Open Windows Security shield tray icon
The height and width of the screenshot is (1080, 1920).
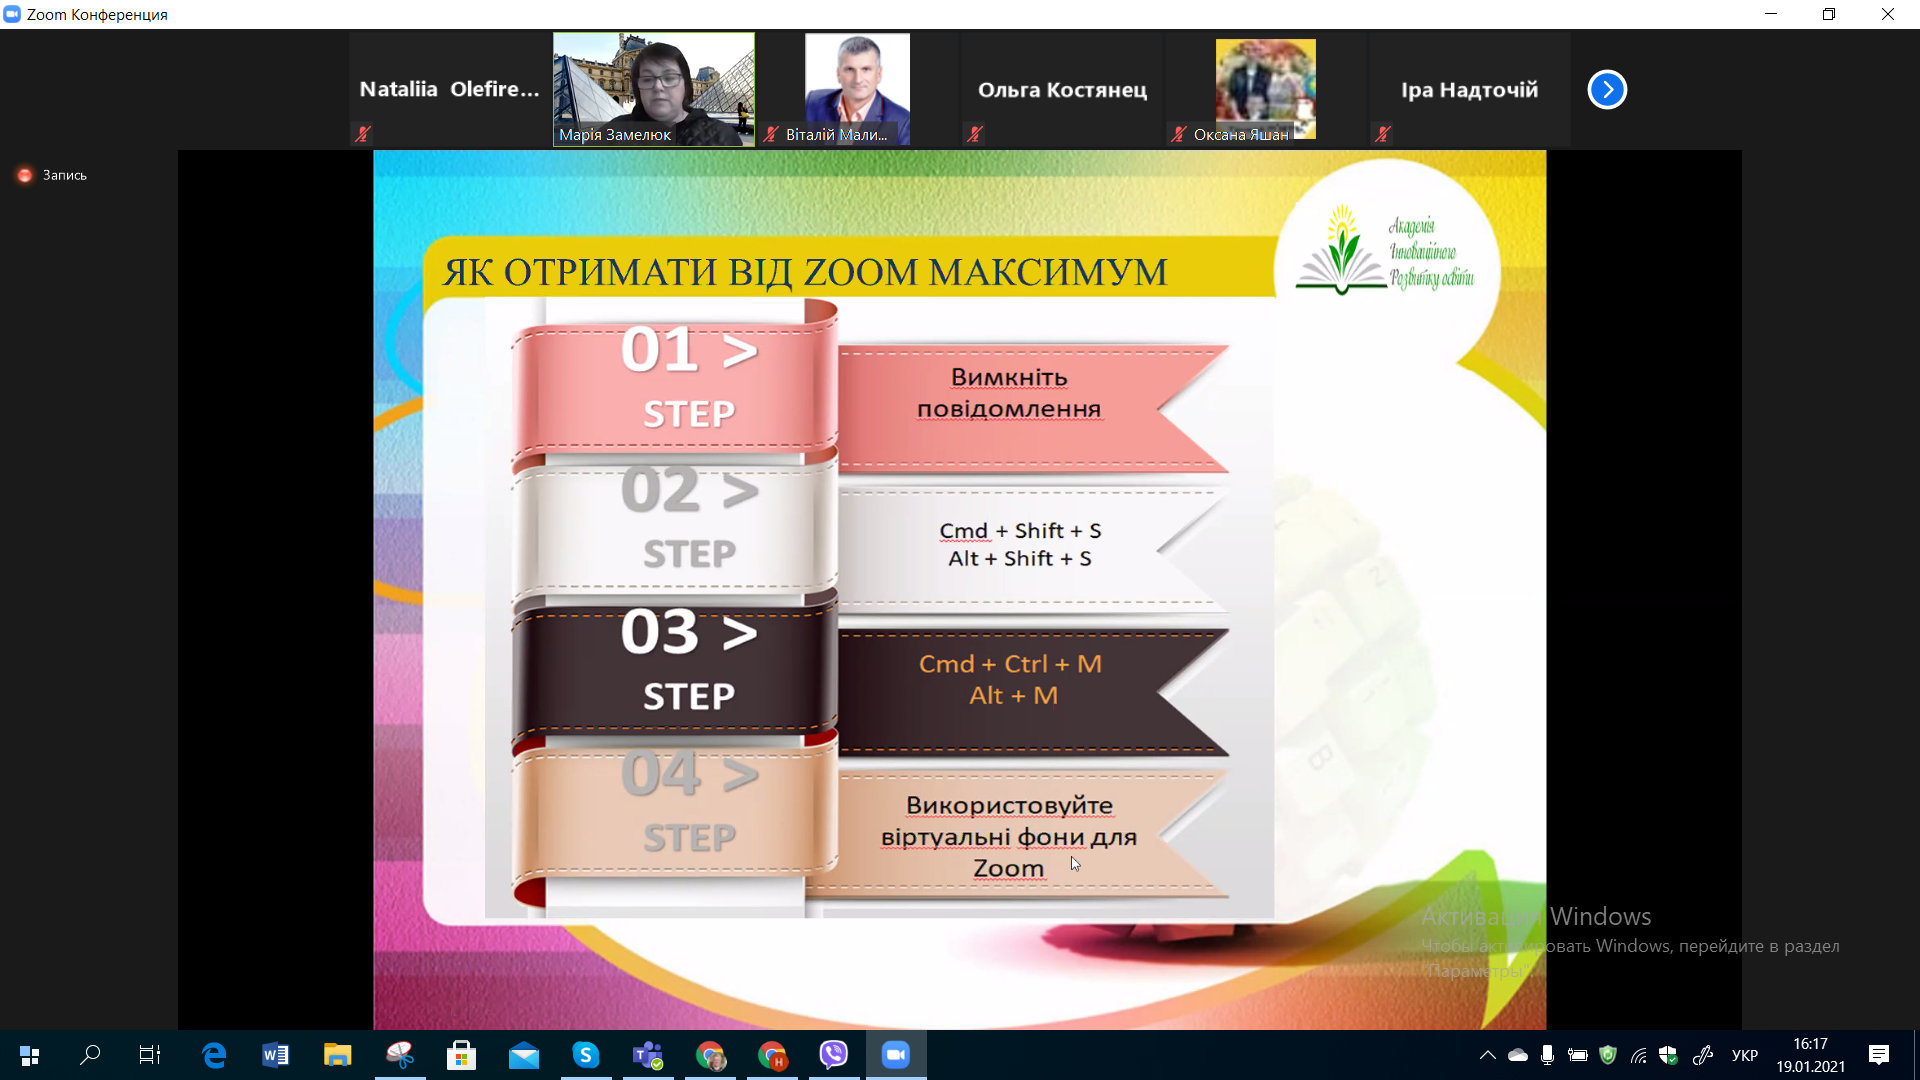1668,1055
